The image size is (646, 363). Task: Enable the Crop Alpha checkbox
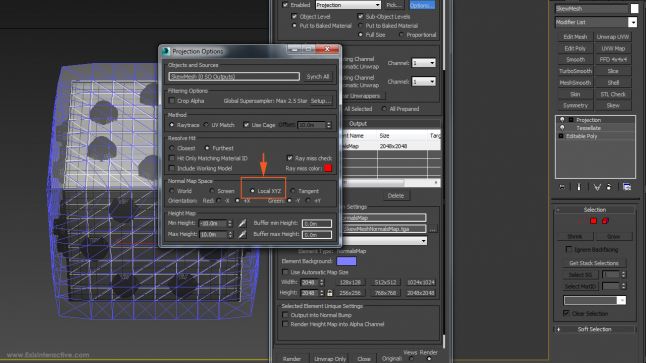coord(172,101)
